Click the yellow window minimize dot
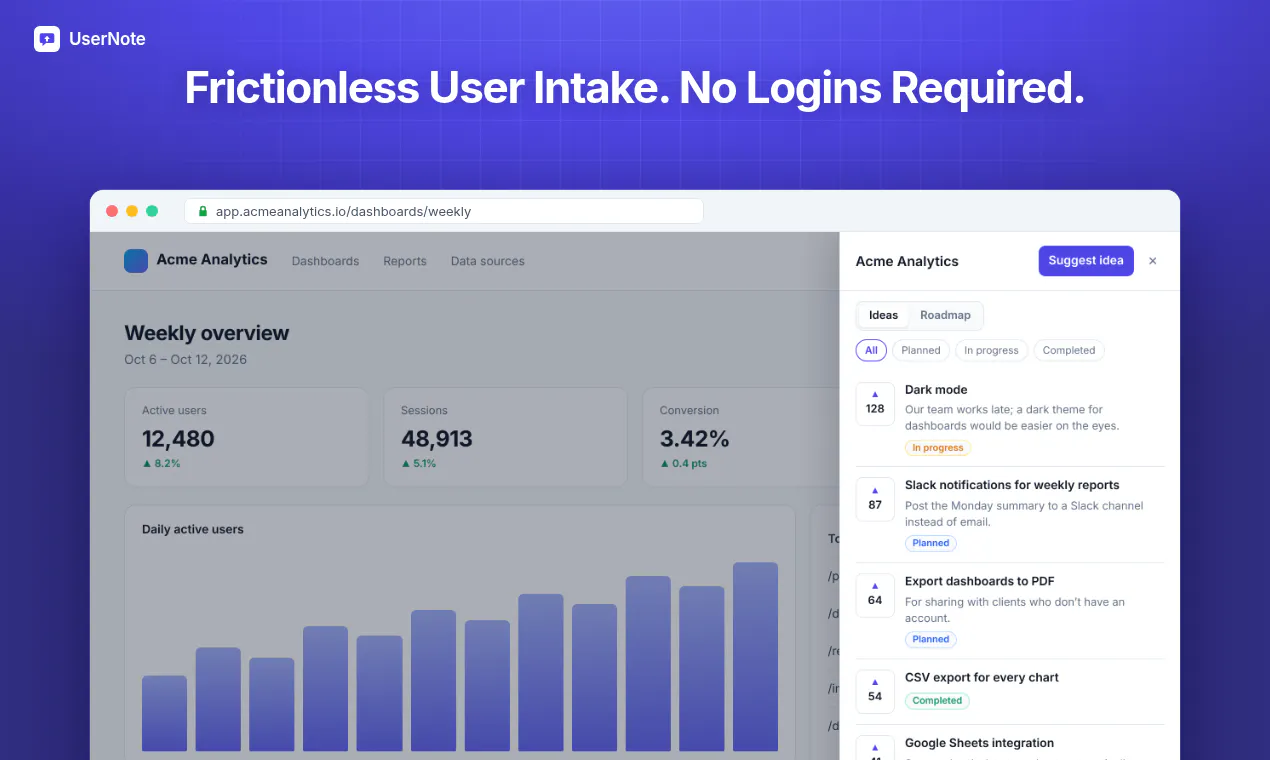Viewport: 1270px width, 760px height. point(132,211)
